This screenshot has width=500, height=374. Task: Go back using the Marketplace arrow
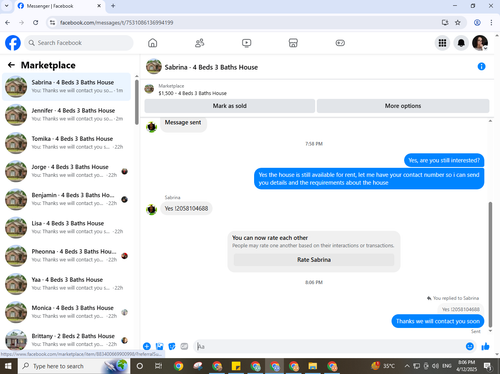pos(11,65)
